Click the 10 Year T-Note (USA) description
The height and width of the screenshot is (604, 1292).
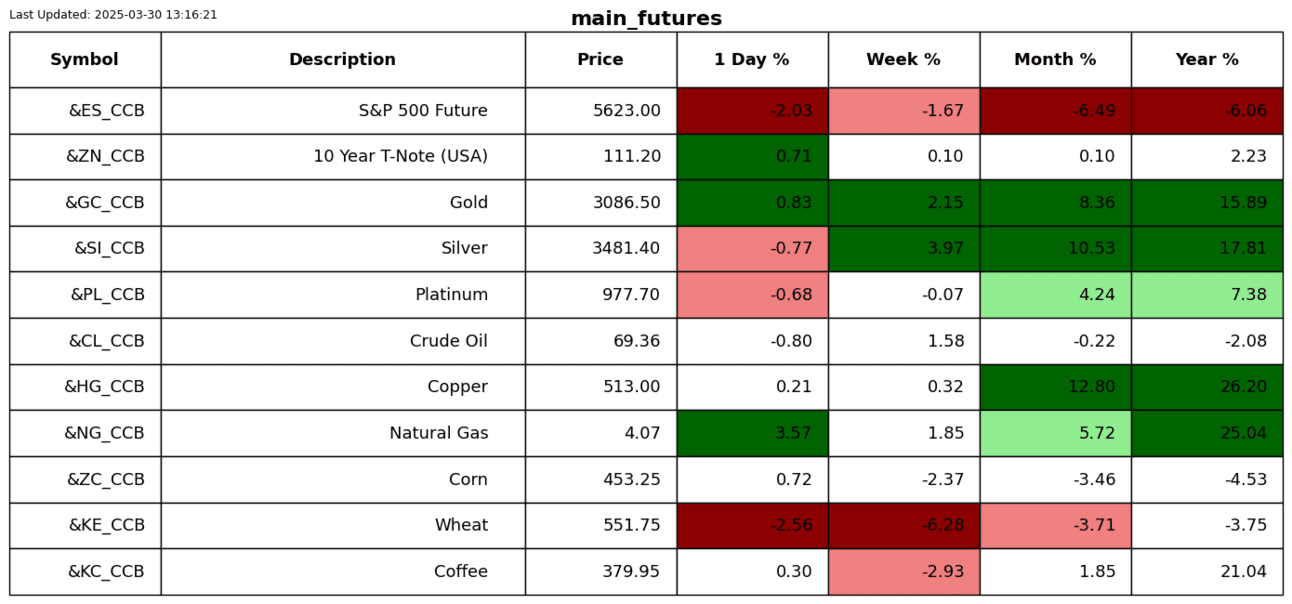point(400,157)
